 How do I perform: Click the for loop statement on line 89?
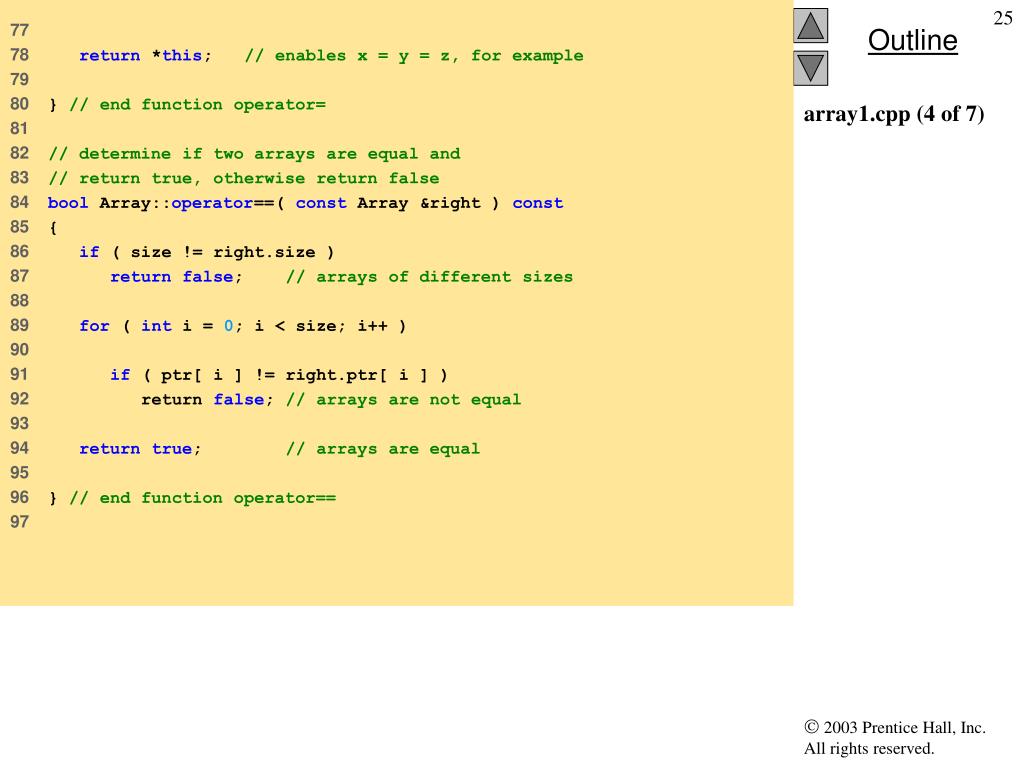click(x=243, y=326)
